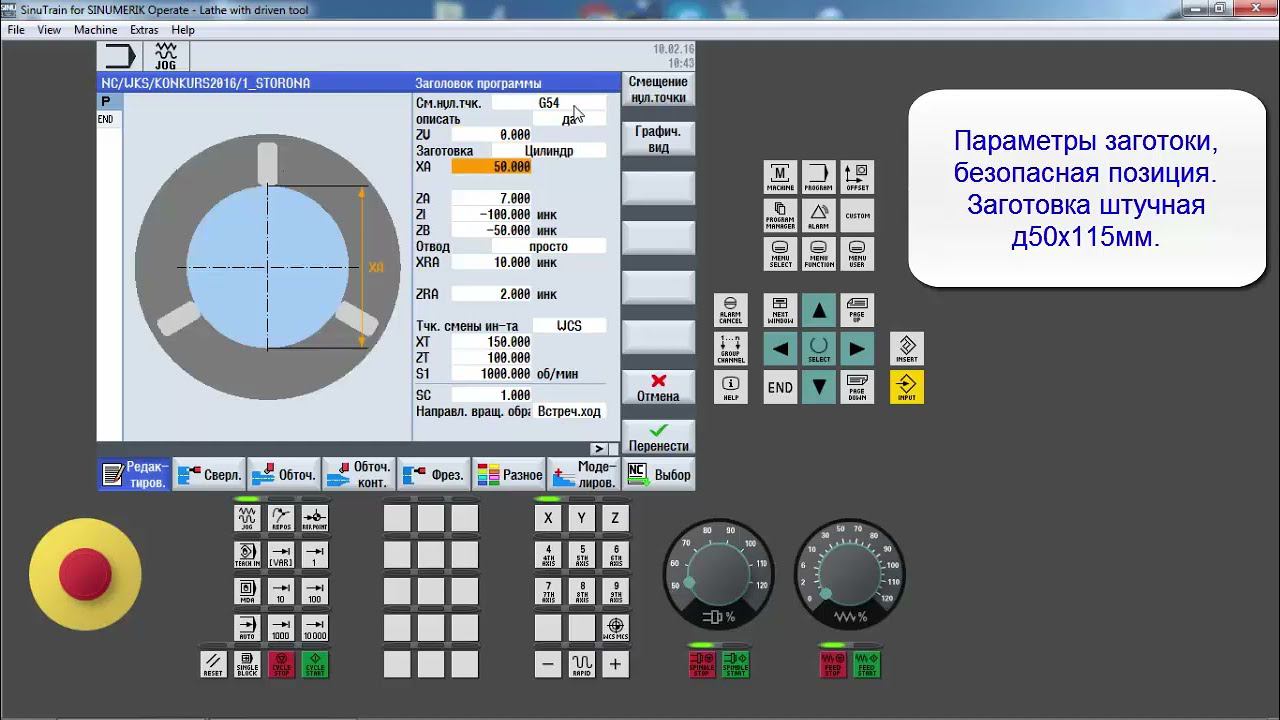This screenshot has width=1280, height=720.
Task: Click the MENU SELECT key
Action: click(x=780, y=253)
